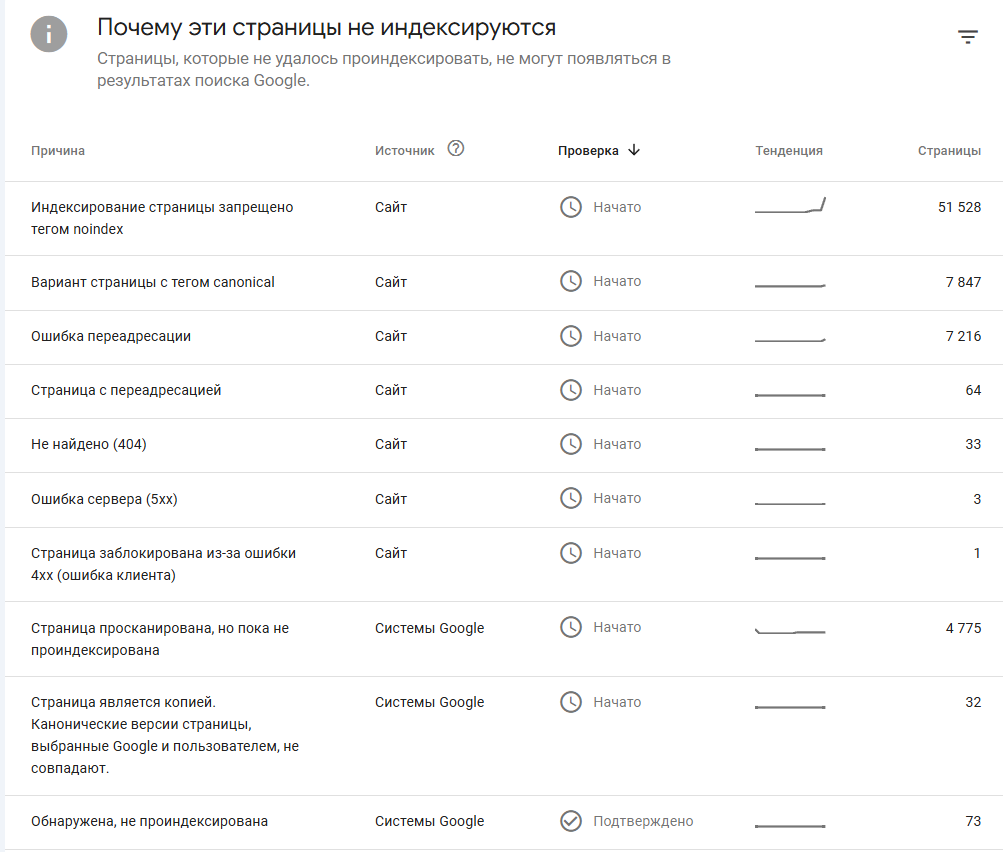
Task: Click the clock icon for Страница является копией
Action: pos(571,702)
